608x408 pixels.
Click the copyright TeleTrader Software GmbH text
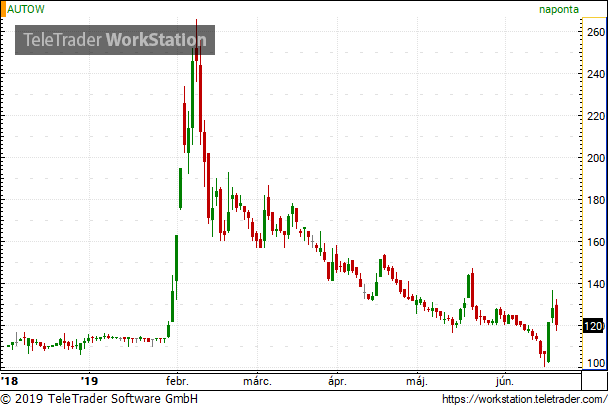(99, 399)
